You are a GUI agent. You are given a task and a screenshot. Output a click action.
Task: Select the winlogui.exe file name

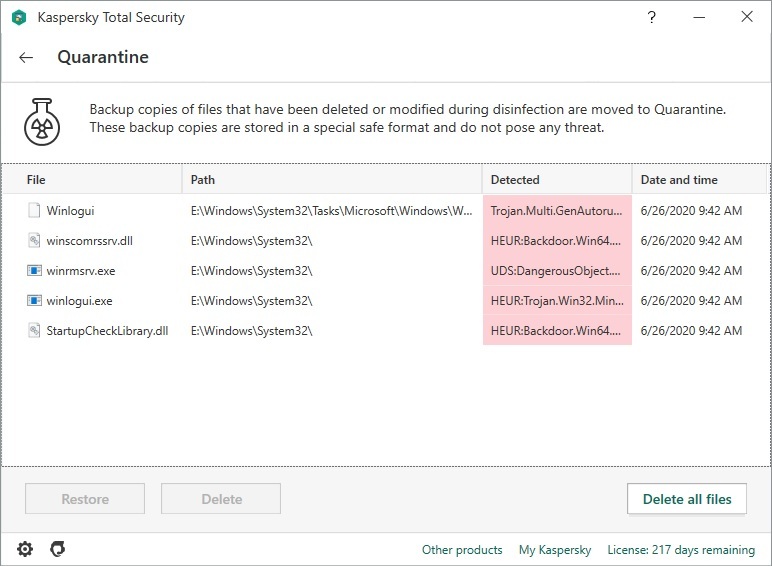click(x=79, y=301)
